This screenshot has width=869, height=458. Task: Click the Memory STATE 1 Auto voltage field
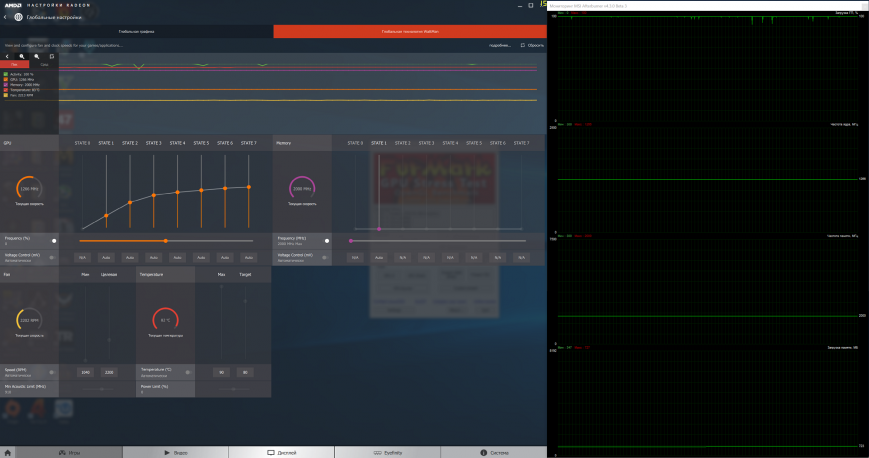pos(379,257)
